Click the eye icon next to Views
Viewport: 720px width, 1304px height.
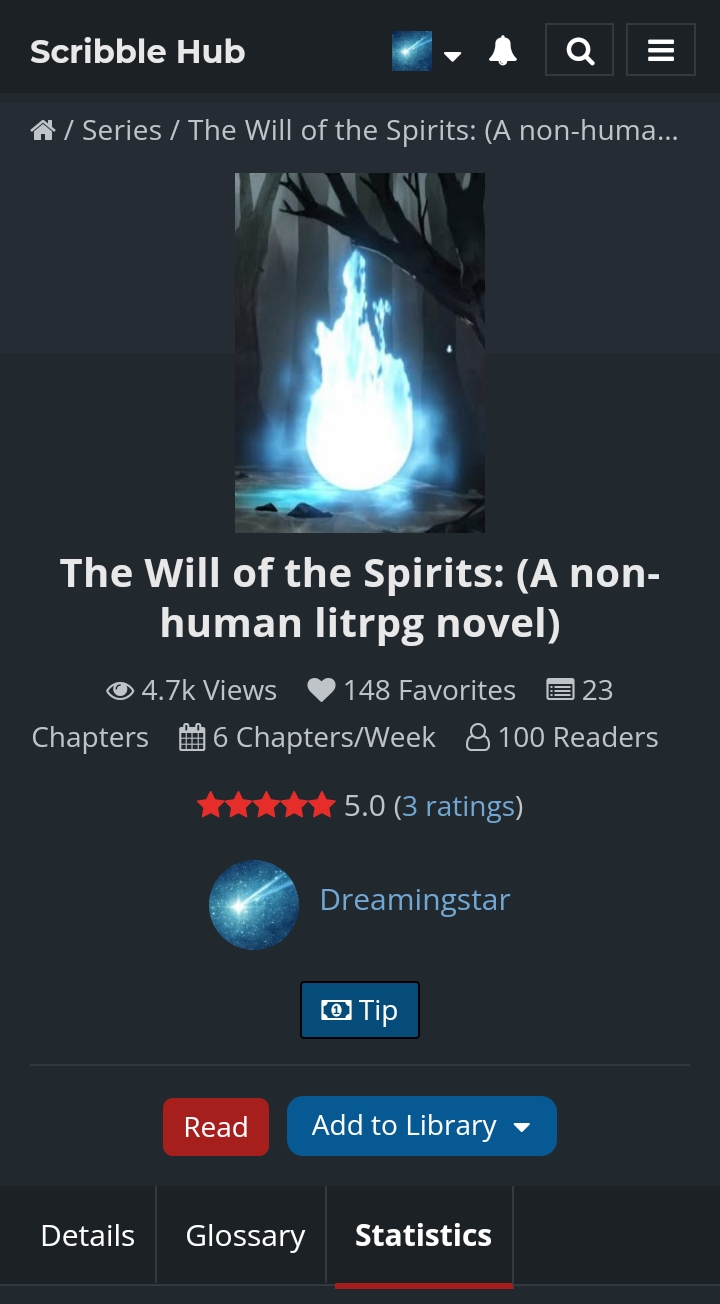[x=120, y=690]
